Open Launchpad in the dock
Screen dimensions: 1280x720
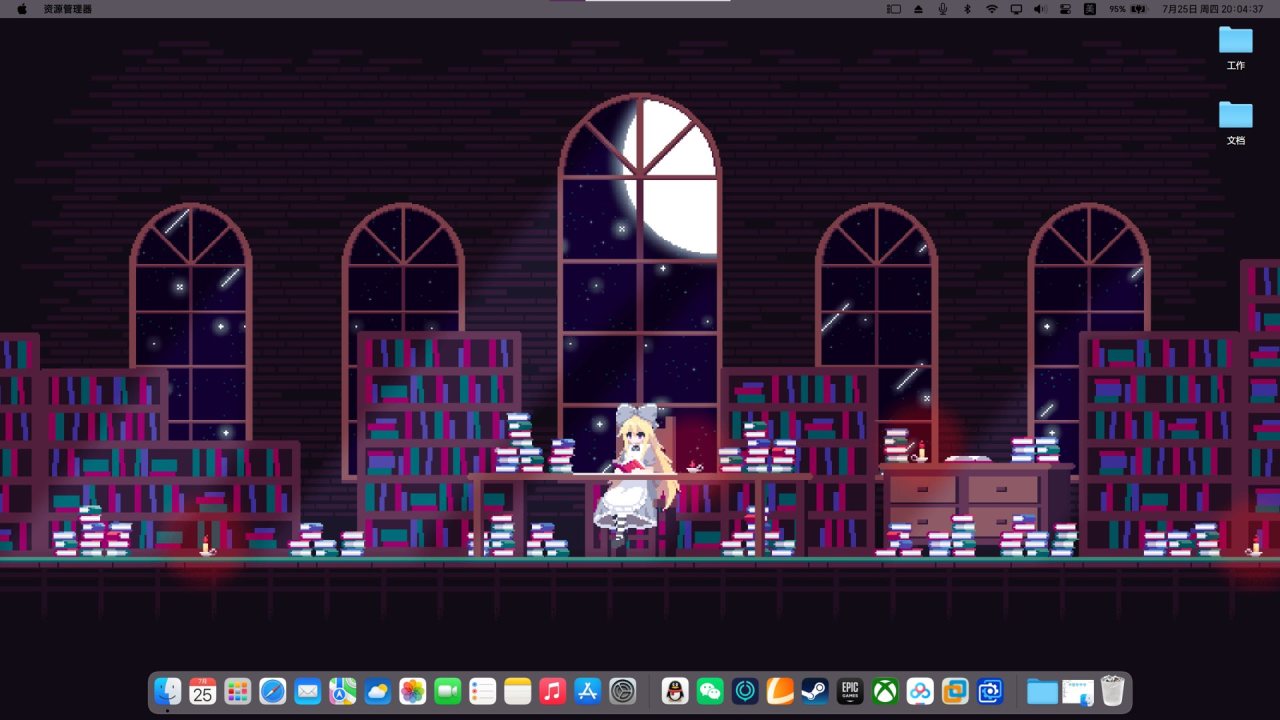tap(238, 691)
